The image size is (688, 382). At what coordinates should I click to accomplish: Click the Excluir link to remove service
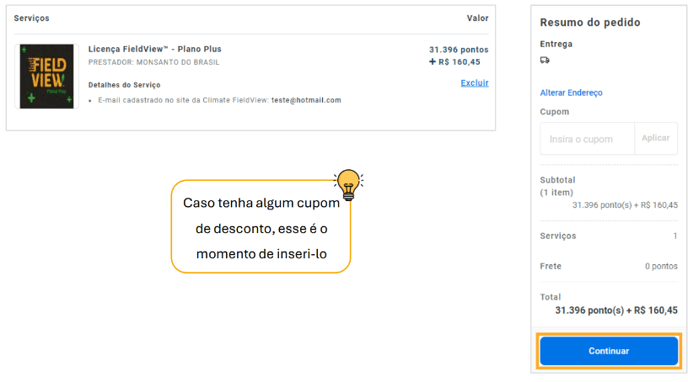474,83
